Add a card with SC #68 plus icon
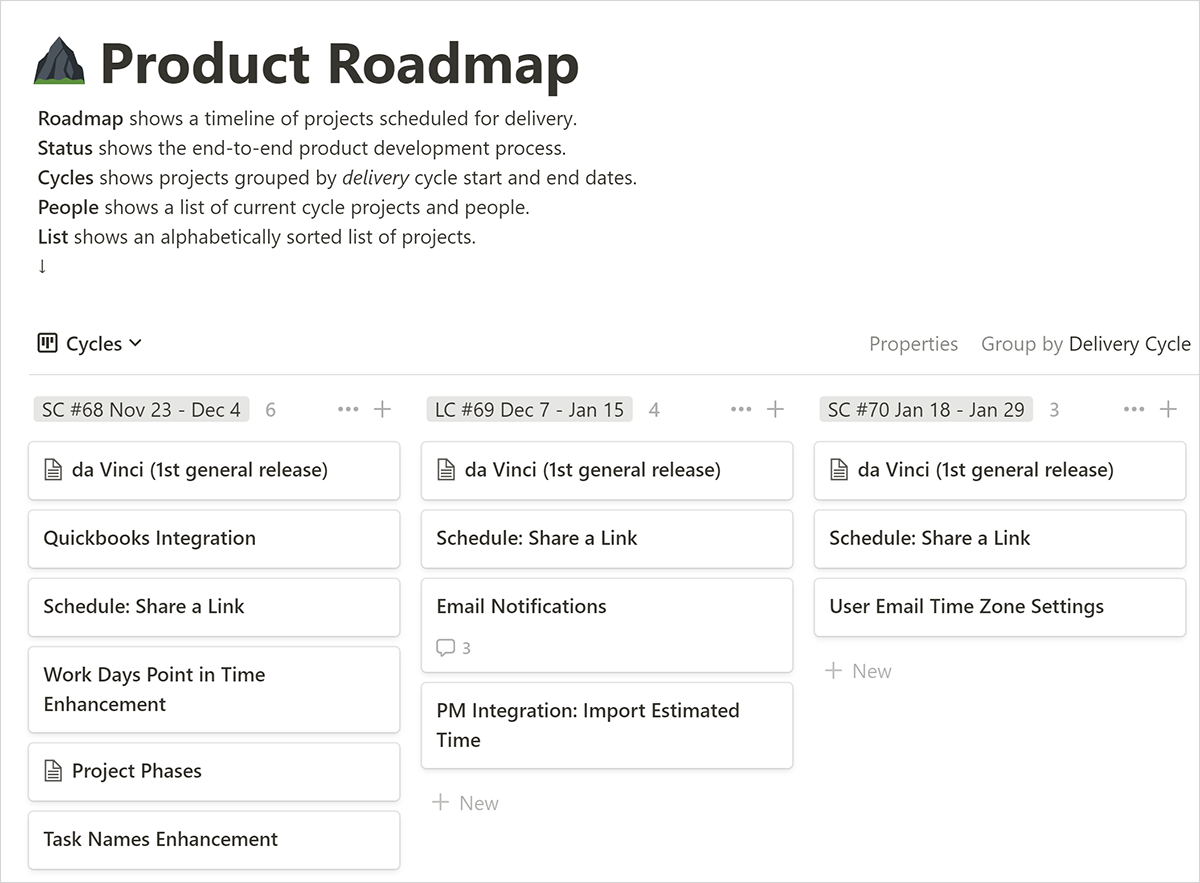Viewport: 1200px width, 883px height. (382, 409)
